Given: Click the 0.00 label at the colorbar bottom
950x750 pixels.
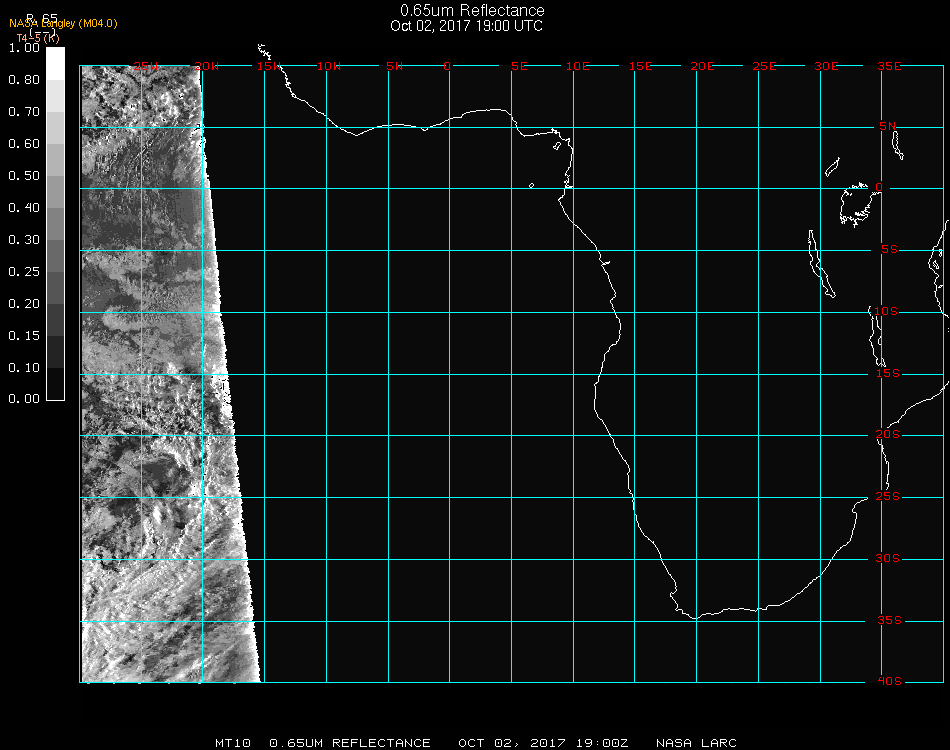Looking at the screenshot, I should coord(24,399).
